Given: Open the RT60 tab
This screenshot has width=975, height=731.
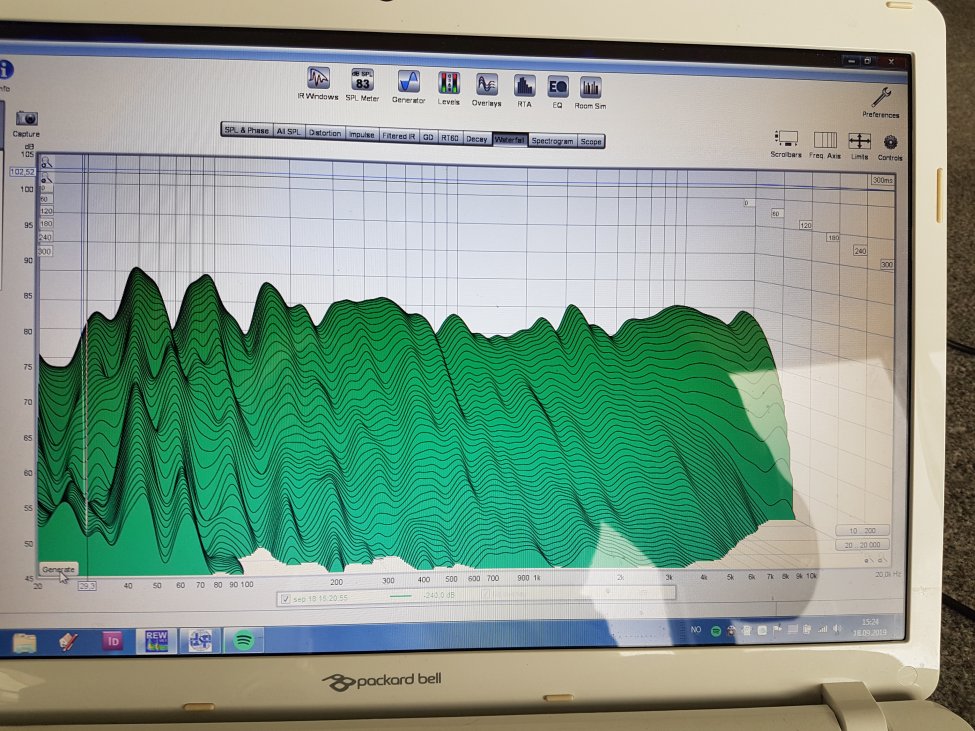Looking at the screenshot, I should coord(450,138).
